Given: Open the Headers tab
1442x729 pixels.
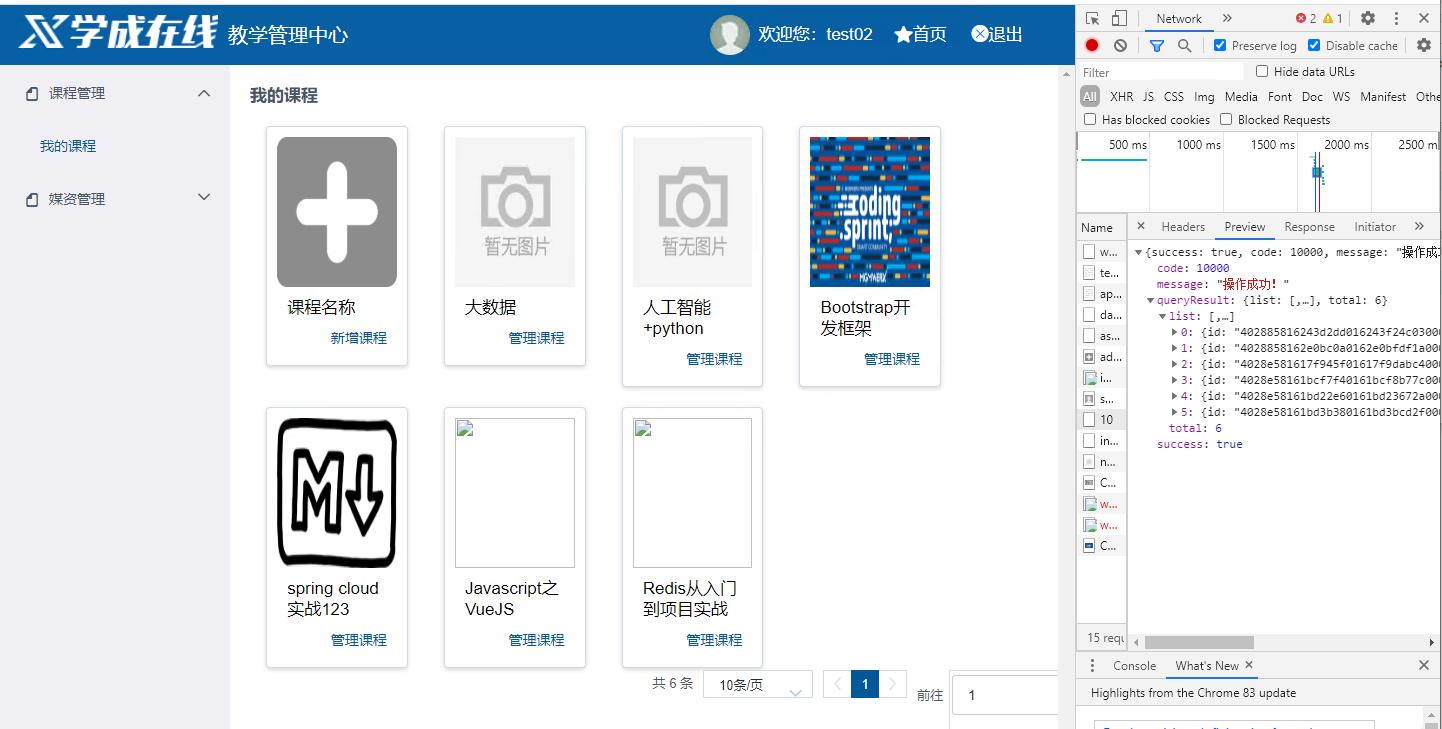Looking at the screenshot, I should (1183, 227).
